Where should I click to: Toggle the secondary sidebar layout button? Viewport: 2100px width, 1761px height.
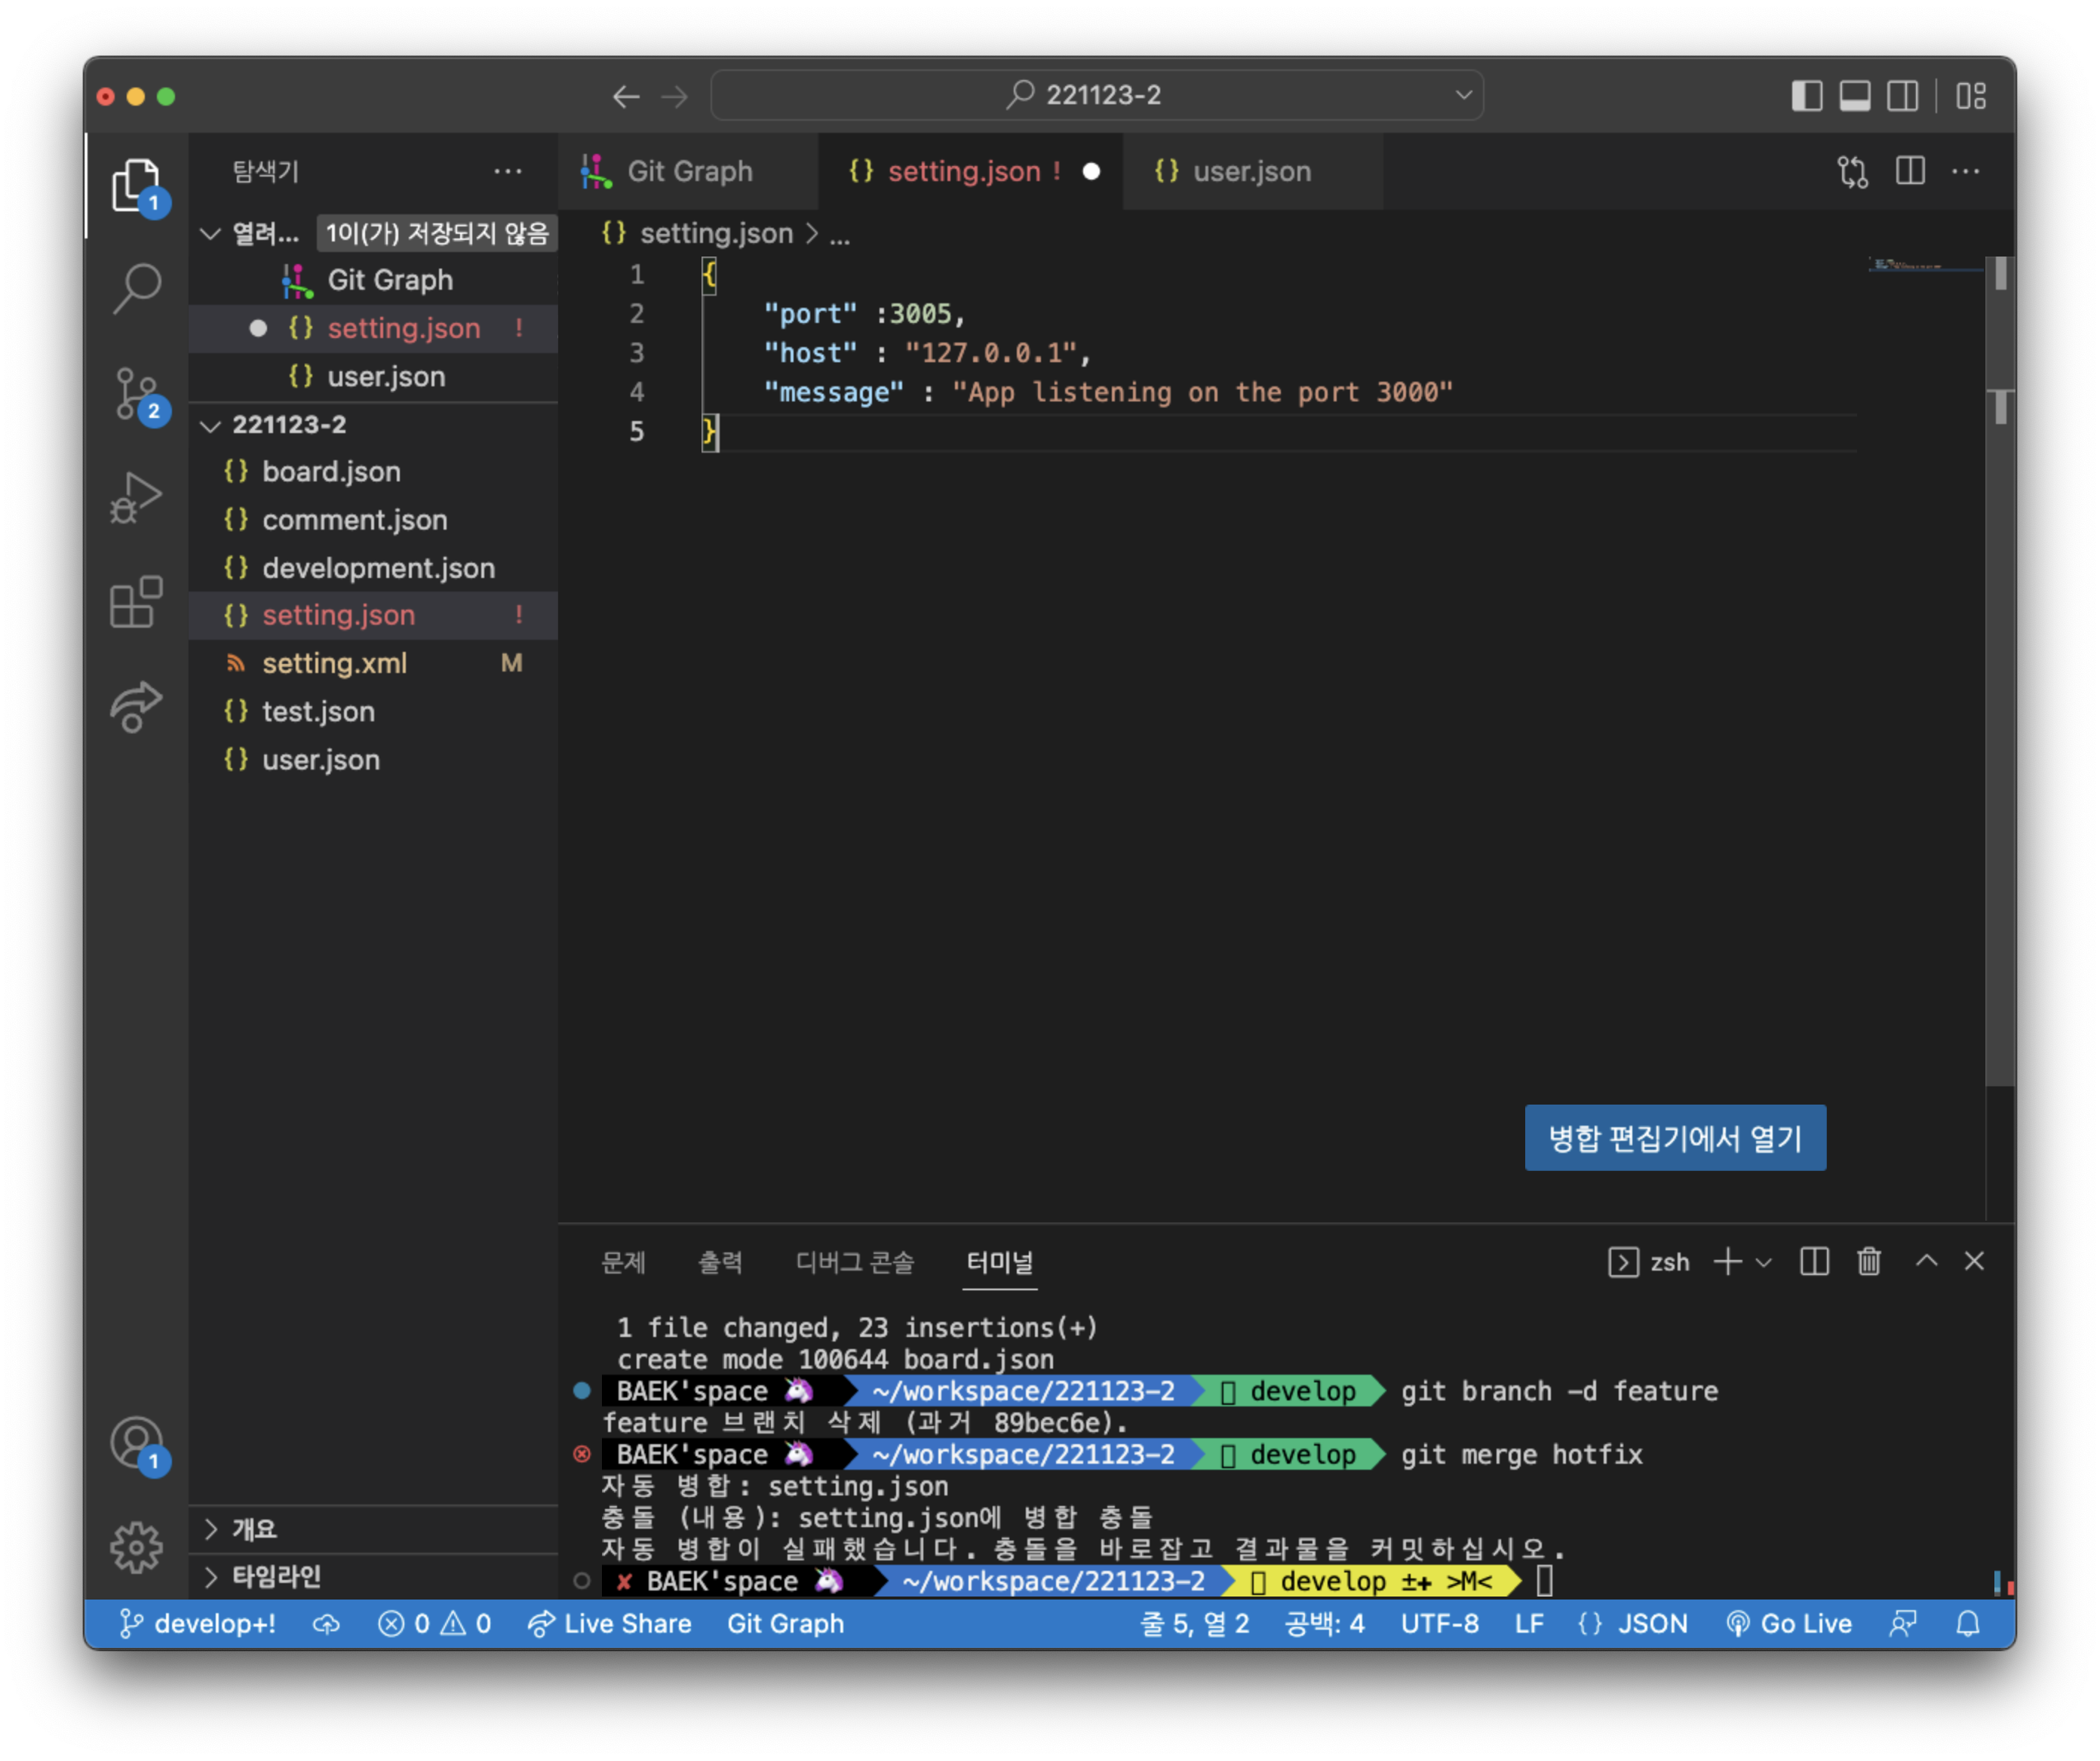[x=1902, y=96]
